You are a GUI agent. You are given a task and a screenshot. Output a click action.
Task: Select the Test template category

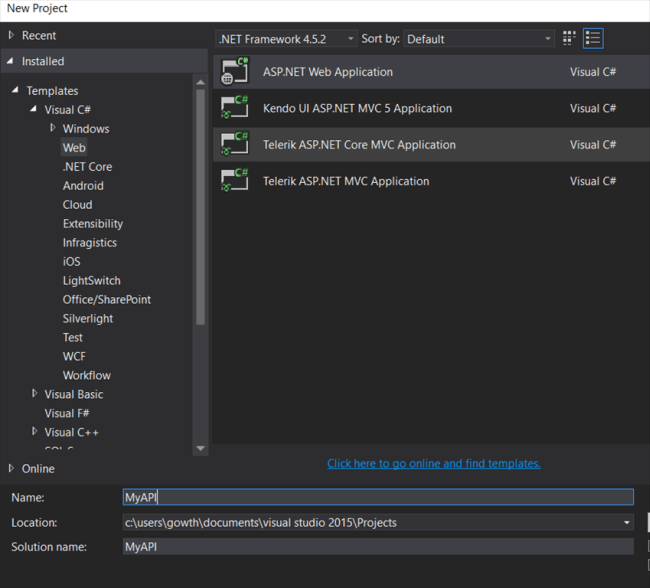73,338
